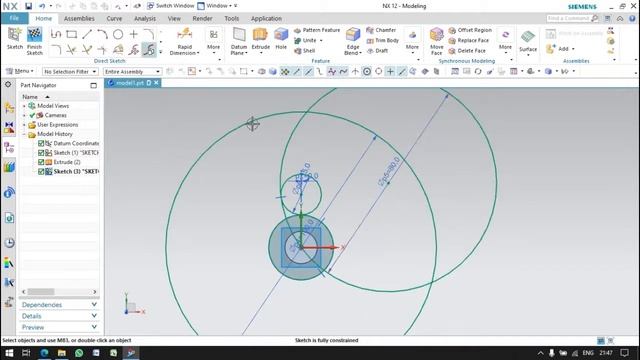
Task: Click the Find a Command search field
Action: (x=572, y=18)
